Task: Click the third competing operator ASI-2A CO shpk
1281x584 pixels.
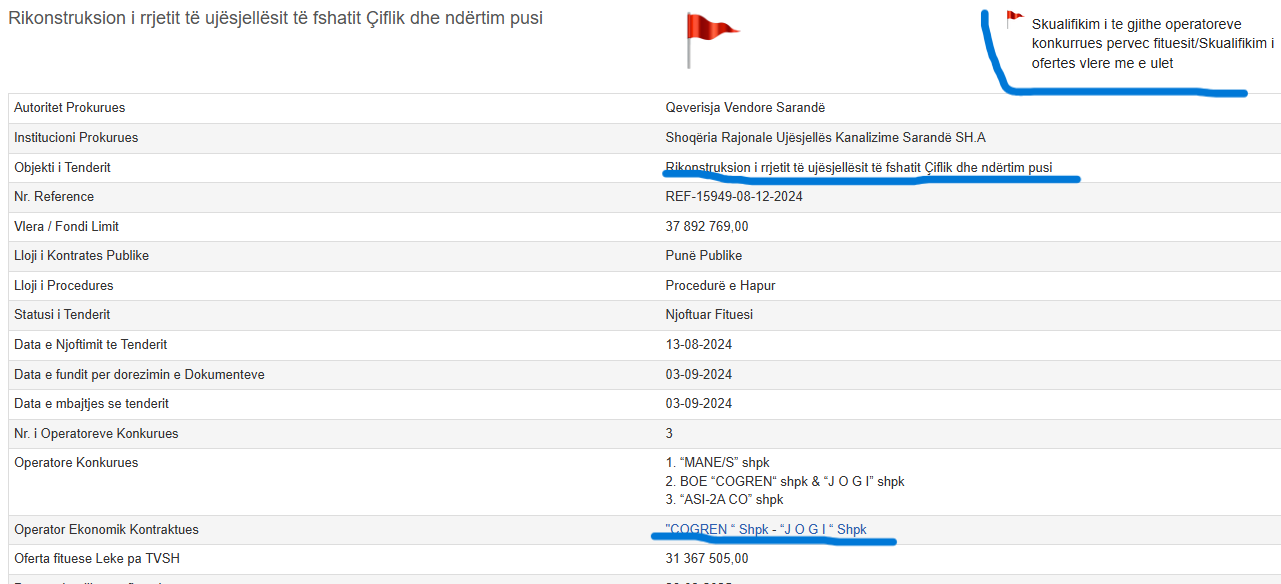Action: (x=724, y=499)
